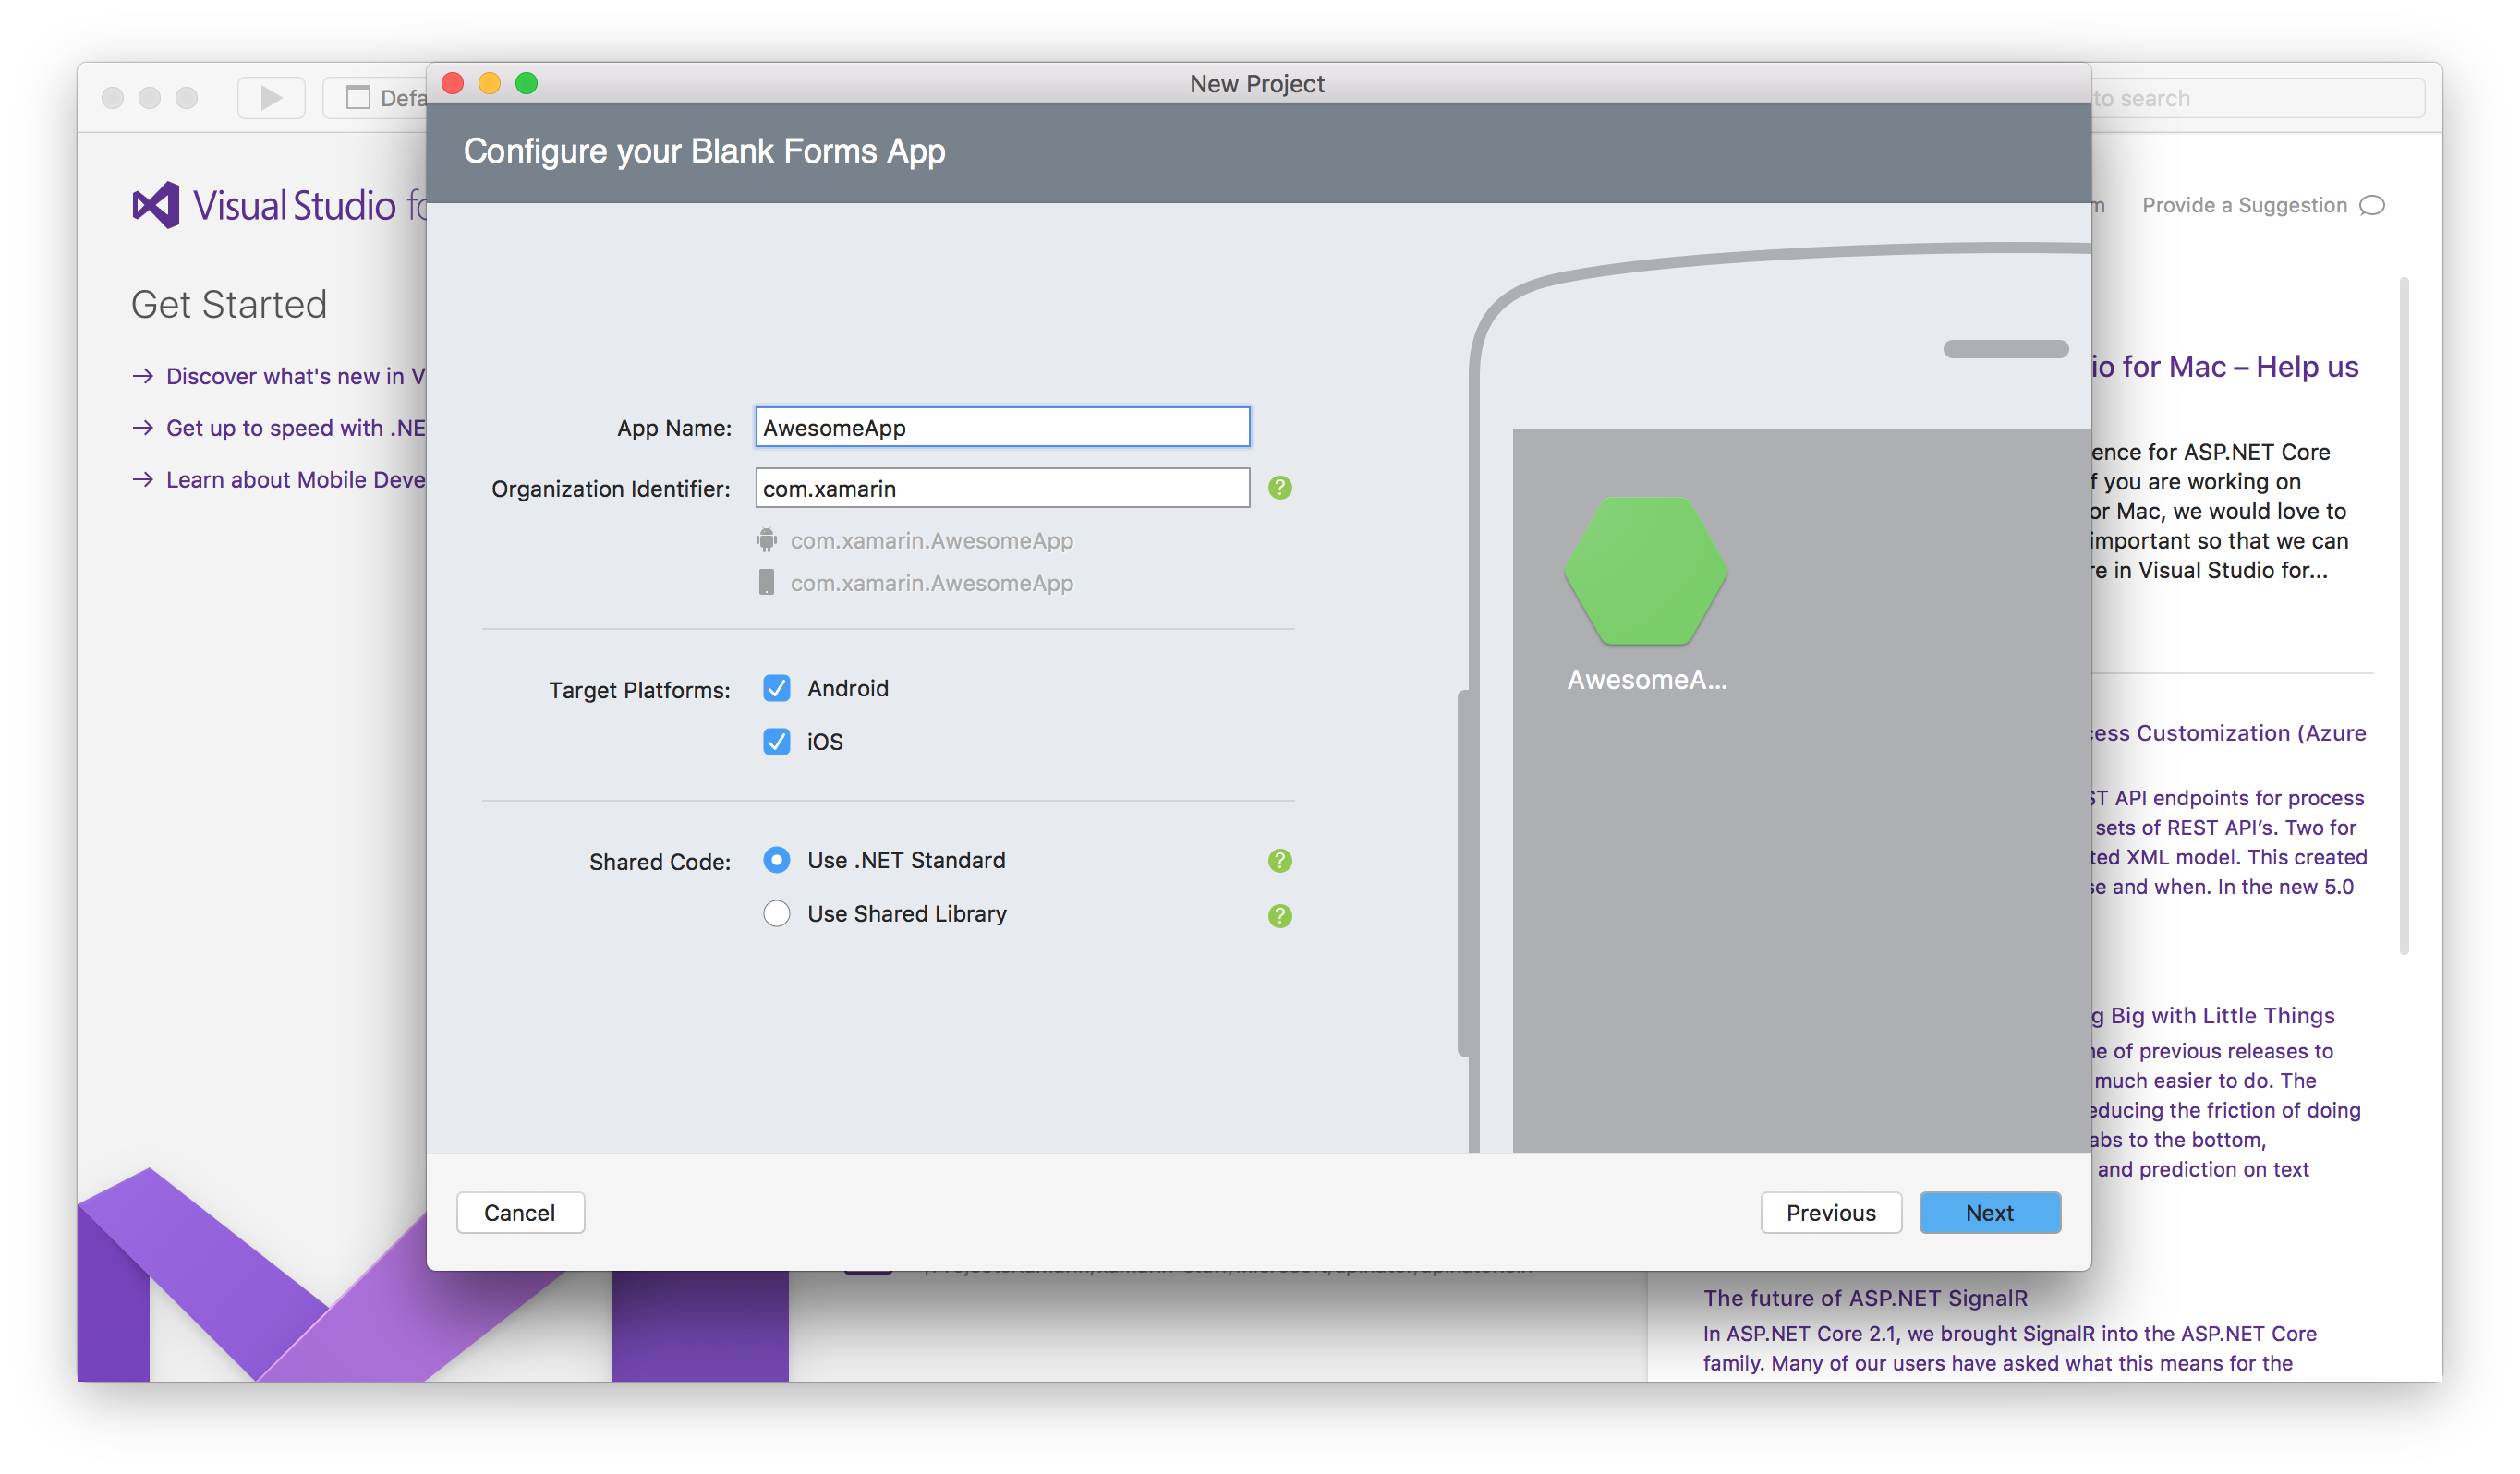This screenshot has height=1474, width=2520.
Task: Cancel the New Project dialog
Action: tap(520, 1213)
